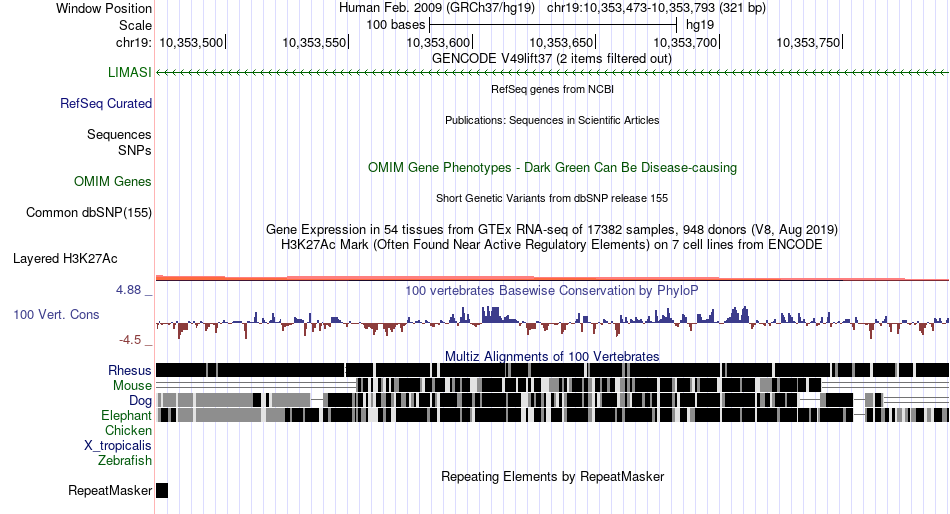Click the chr19:10,353,473-10,353,793 position text
The height and width of the screenshot is (514, 950).
tap(656, 8)
